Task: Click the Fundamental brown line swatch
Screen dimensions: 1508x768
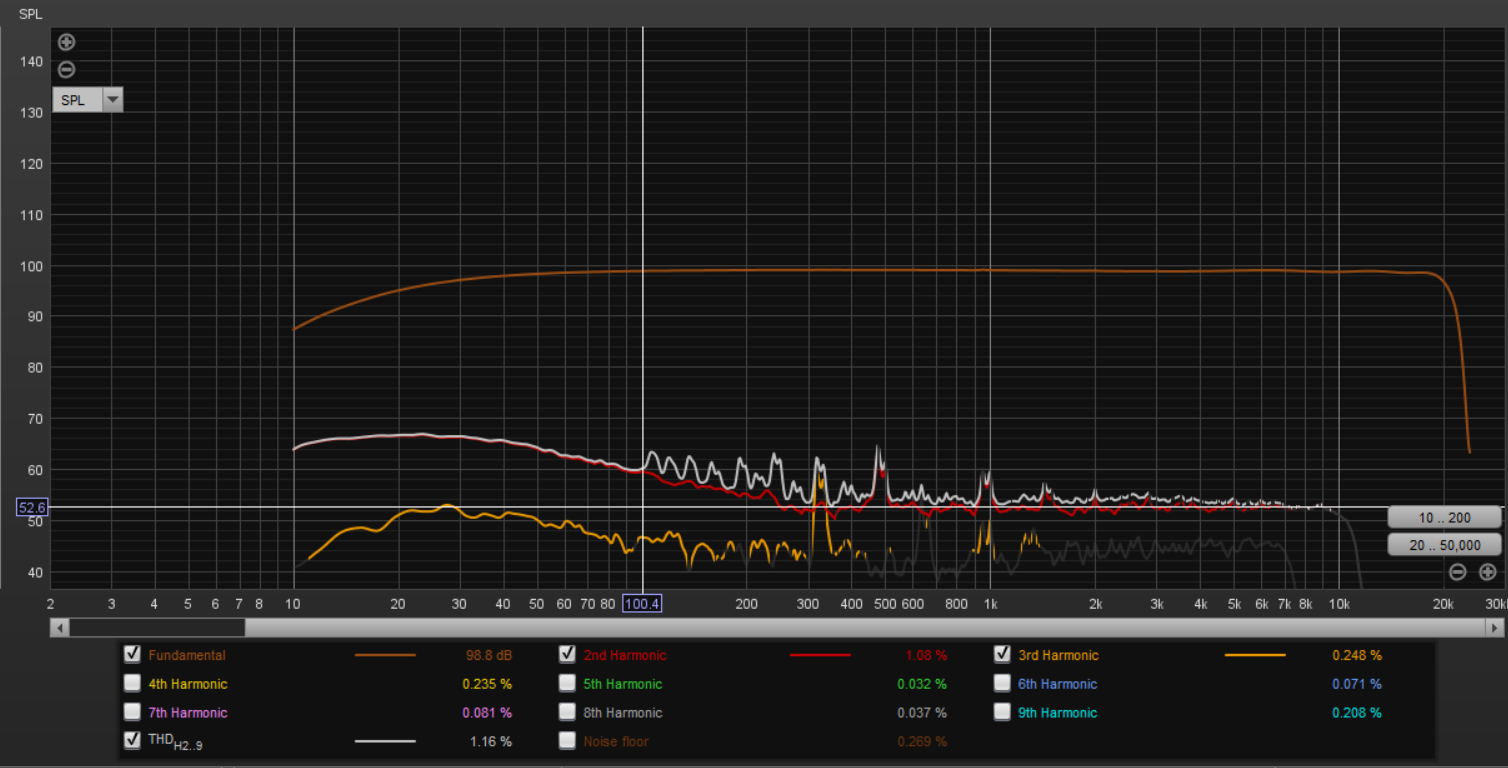Action: (x=385, y=656)
